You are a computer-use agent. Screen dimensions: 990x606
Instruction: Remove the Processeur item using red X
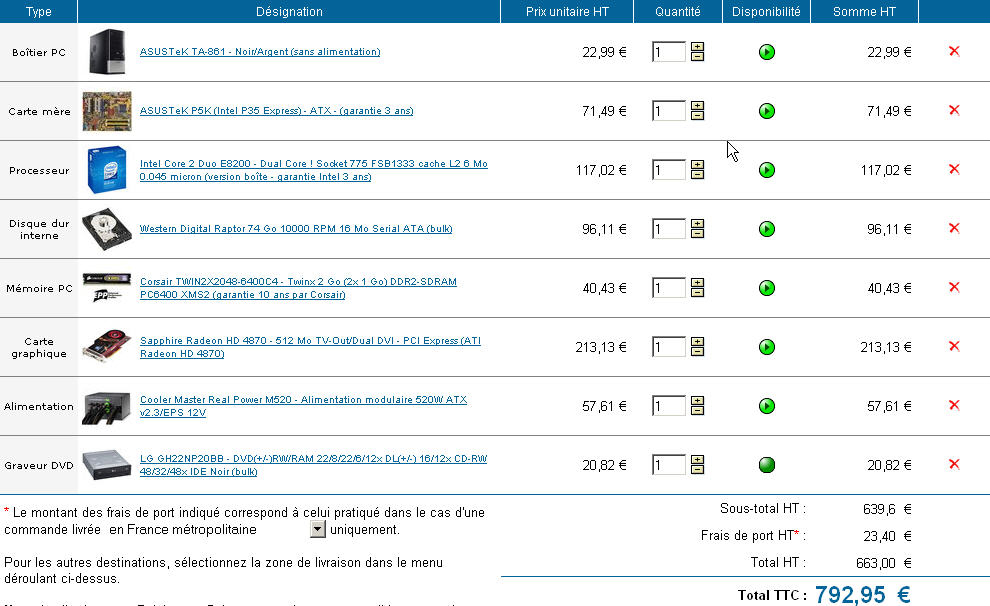tap(954, 169)
